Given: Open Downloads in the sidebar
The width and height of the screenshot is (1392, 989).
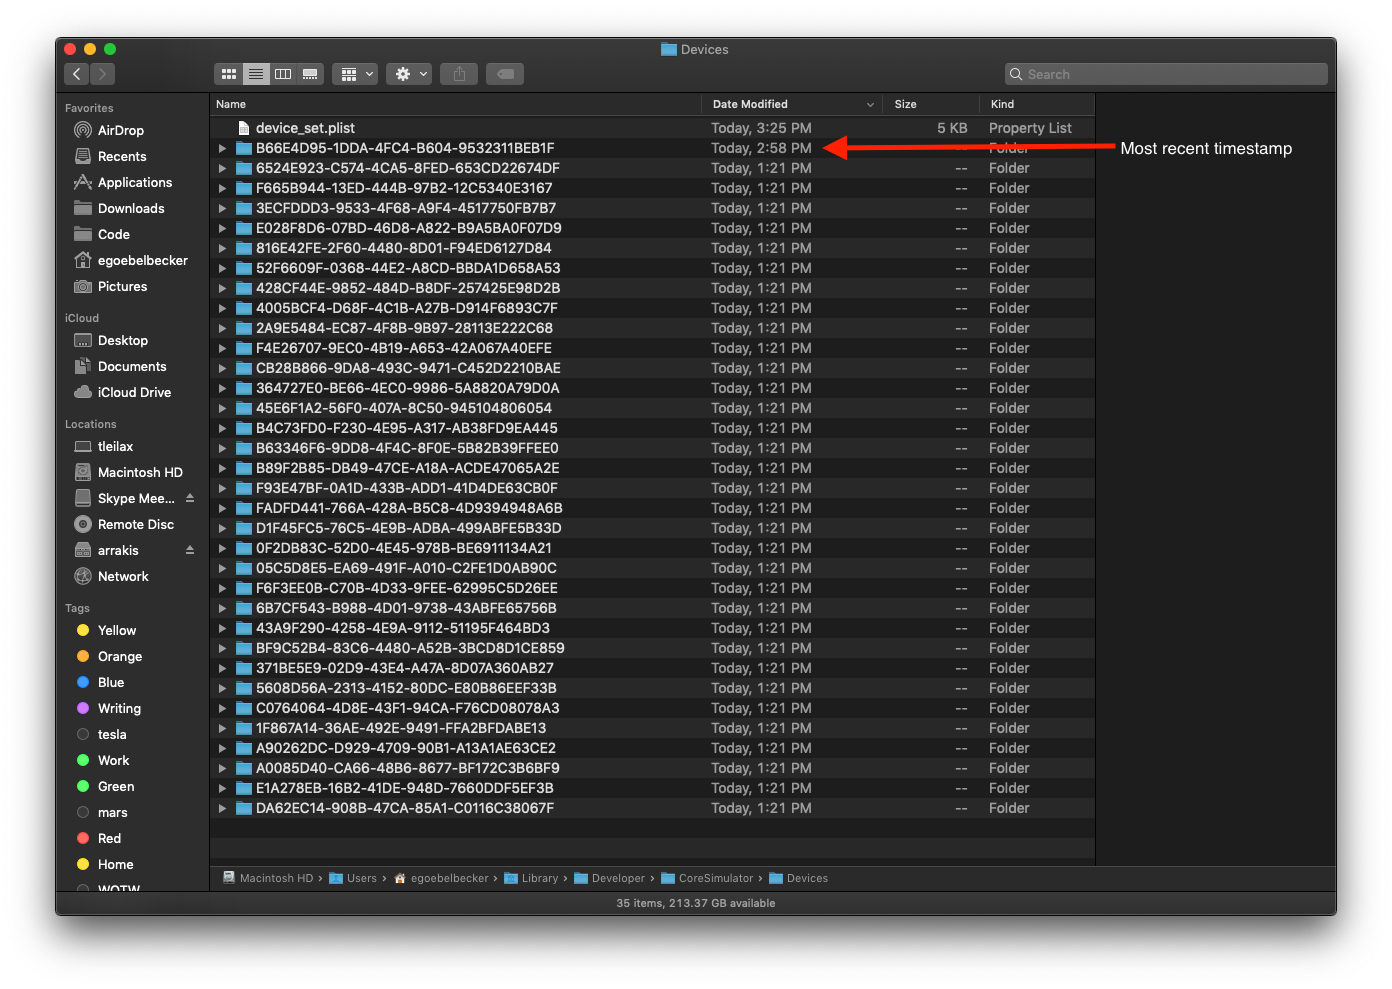Looking at the screenshot, I should coord(130,208).
